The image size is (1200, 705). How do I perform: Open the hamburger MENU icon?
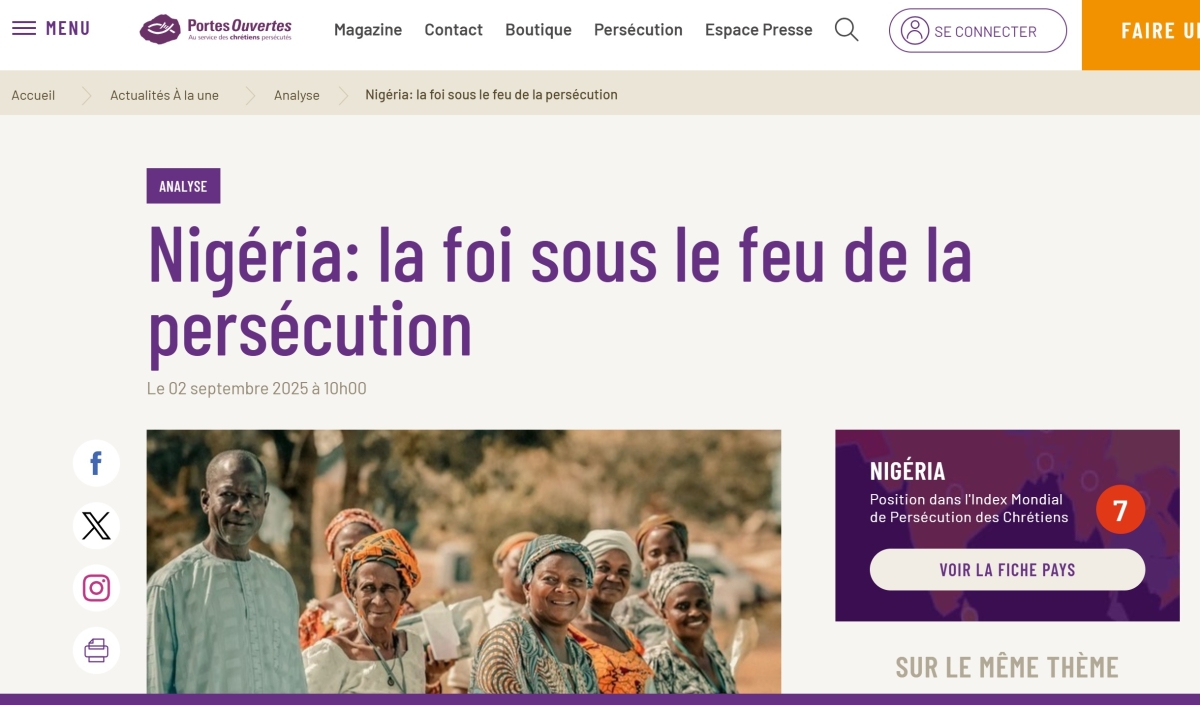[24, 28]
